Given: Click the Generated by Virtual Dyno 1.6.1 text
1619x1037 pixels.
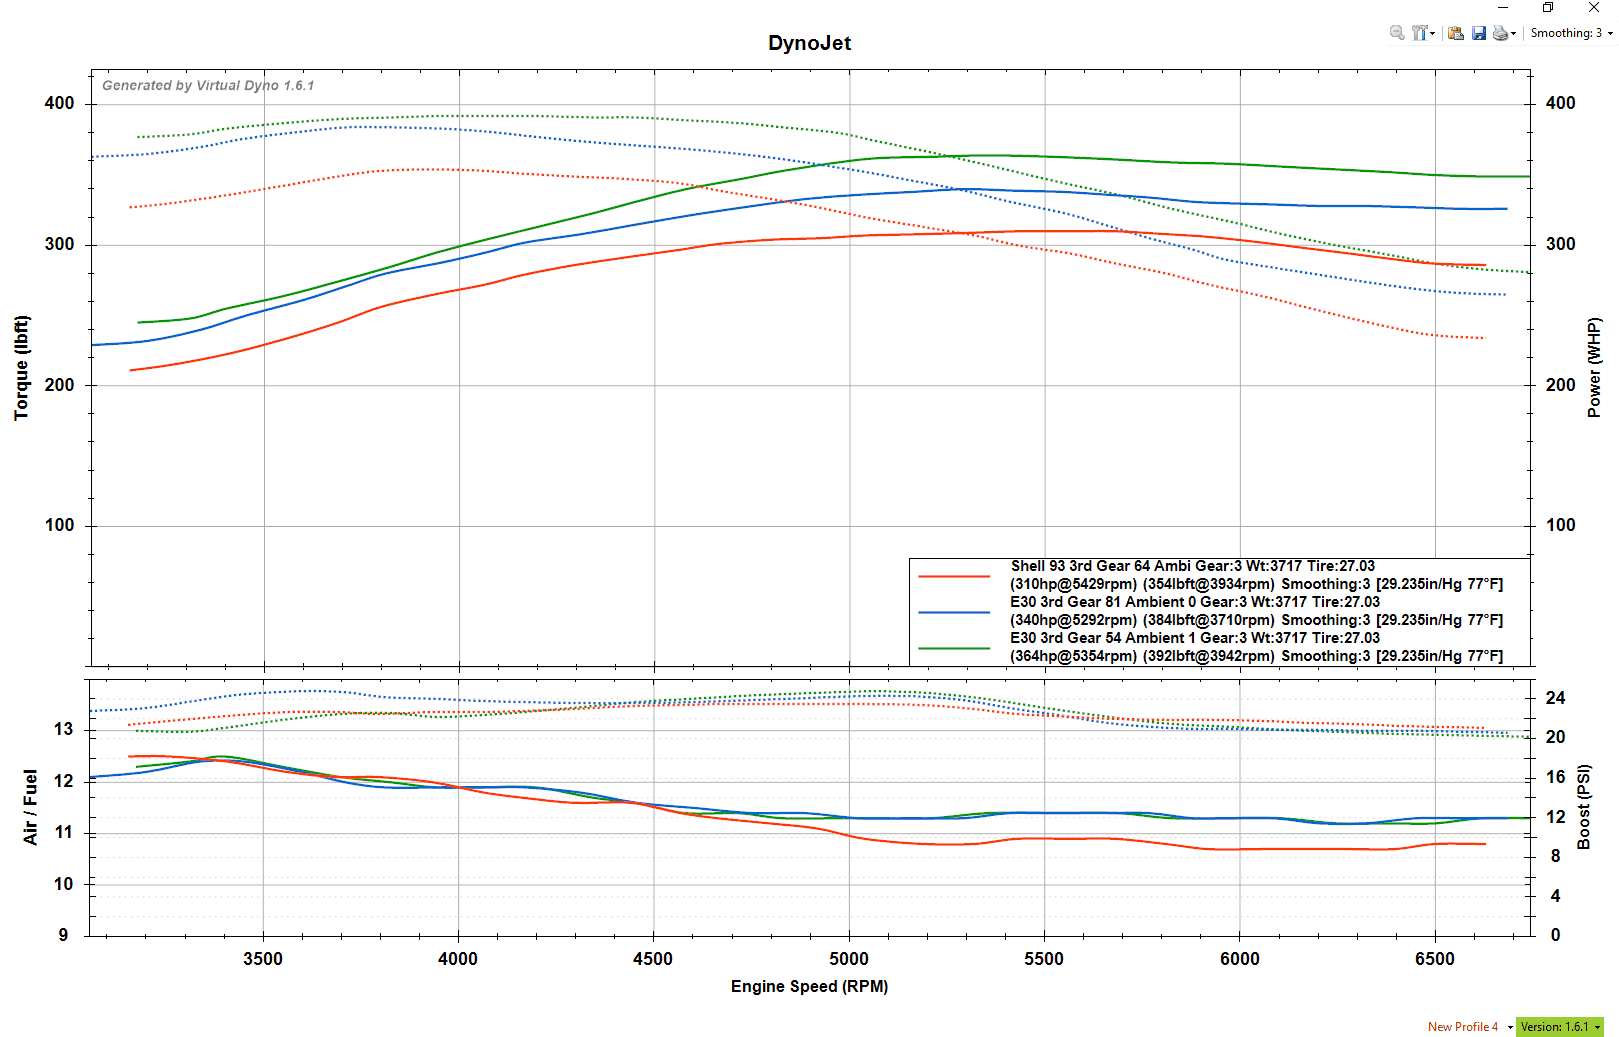Looking at the screenshot, I should [208, 85].
